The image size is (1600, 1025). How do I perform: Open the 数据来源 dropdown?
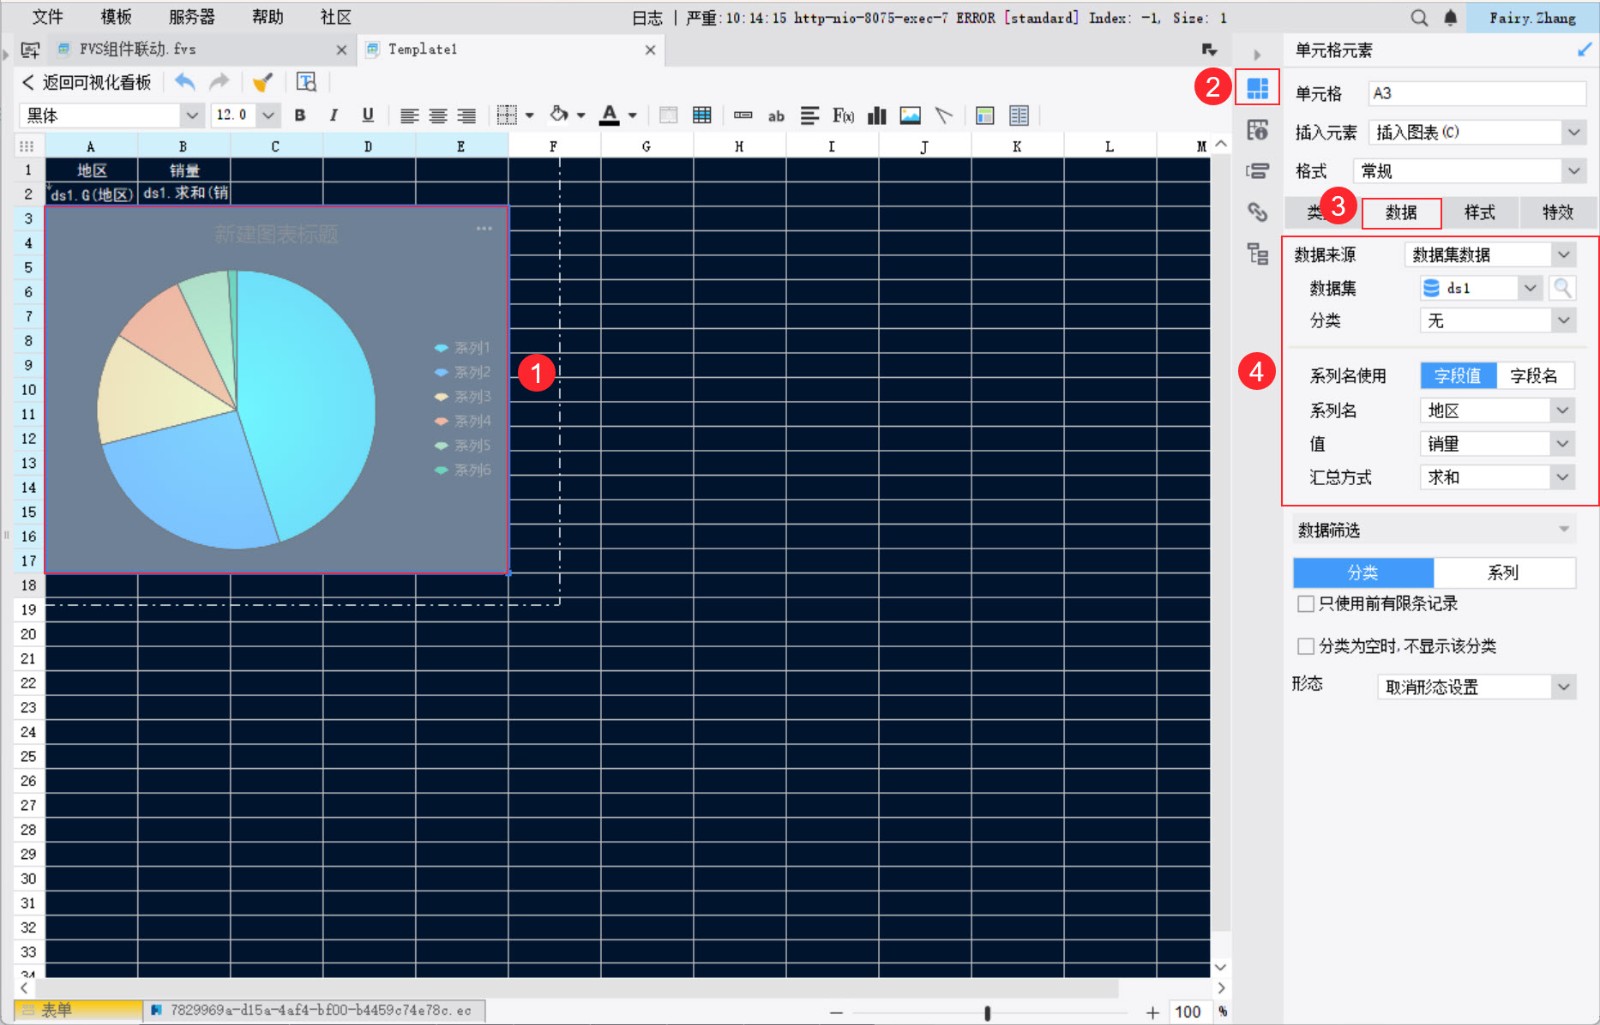1564,255
